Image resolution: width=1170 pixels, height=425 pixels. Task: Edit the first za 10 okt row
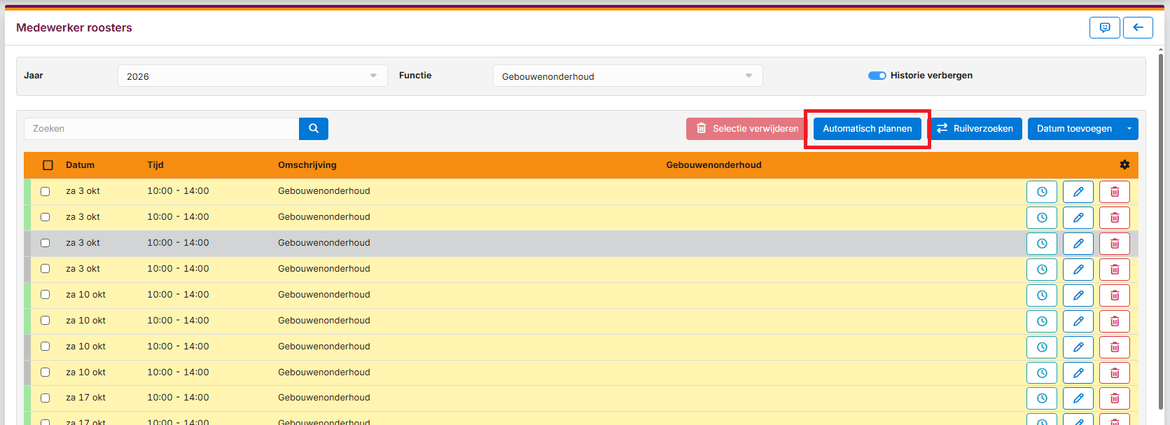(x=1078, y=295)
